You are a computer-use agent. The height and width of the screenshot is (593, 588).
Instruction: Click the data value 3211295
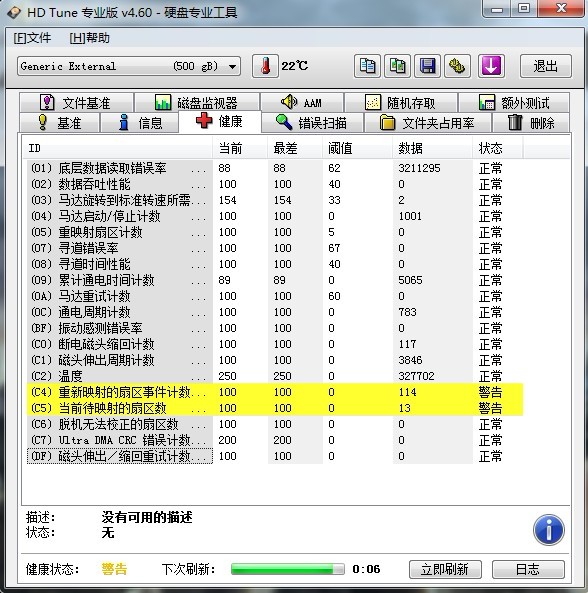point(419,168)
